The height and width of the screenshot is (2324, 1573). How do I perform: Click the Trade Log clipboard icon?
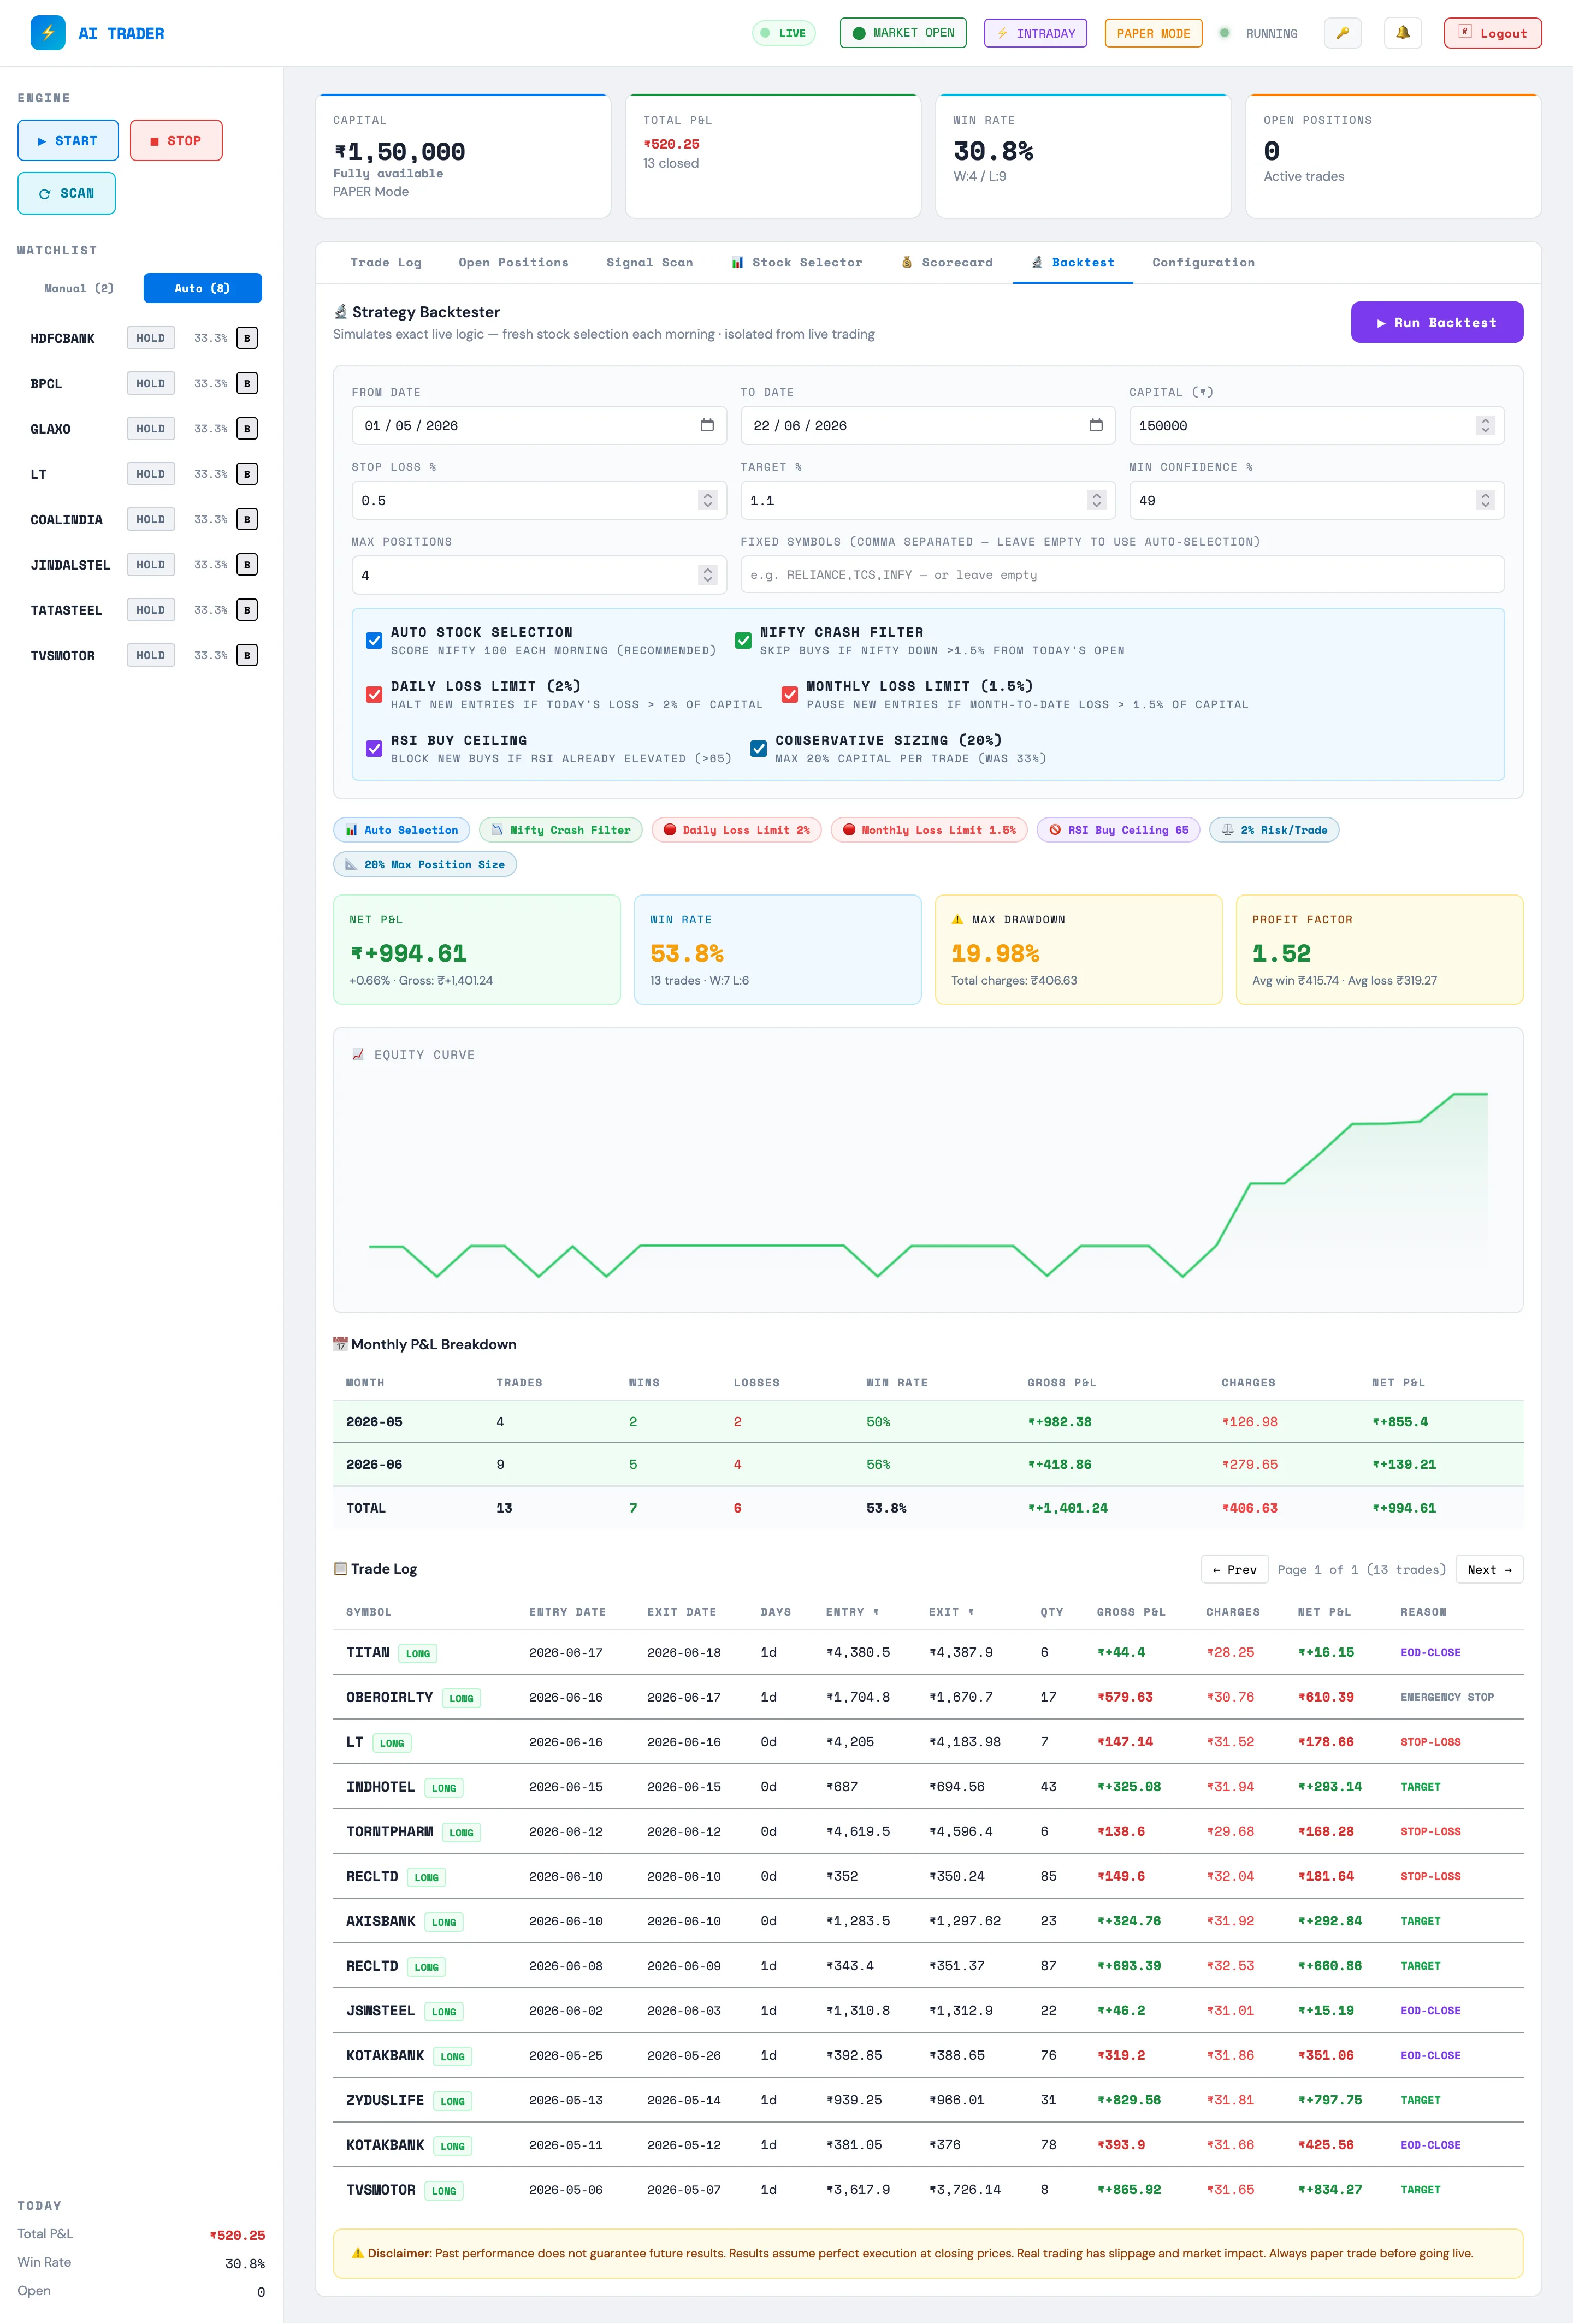(x=340, y=1568)
